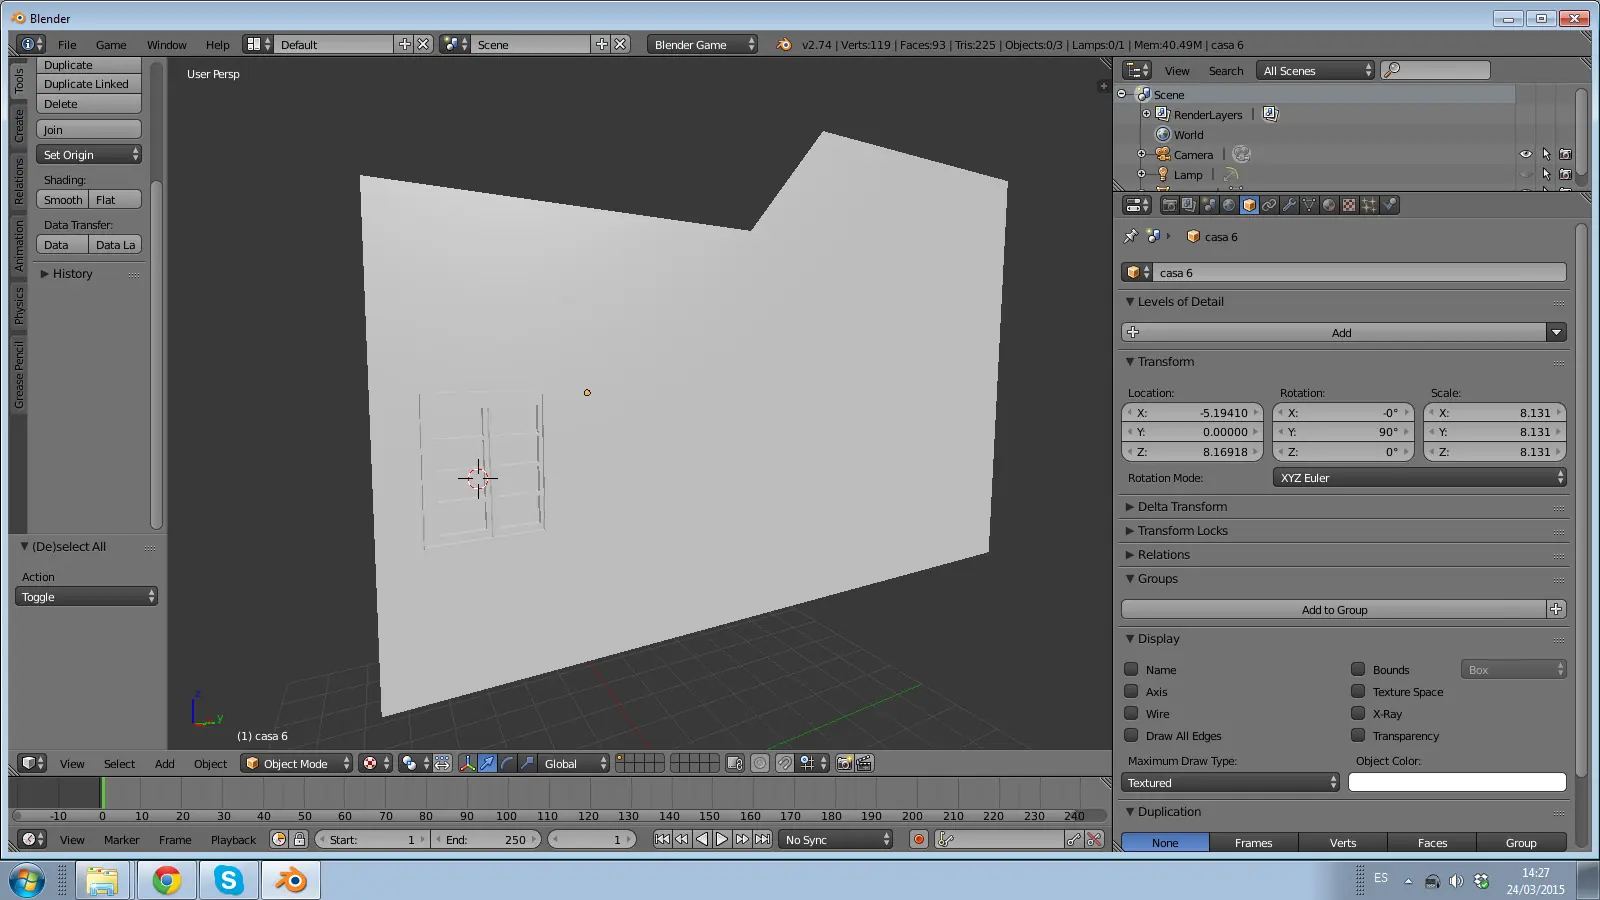Enable the Name display checkbox
Screen dimensions: 1600x900
1131,669
